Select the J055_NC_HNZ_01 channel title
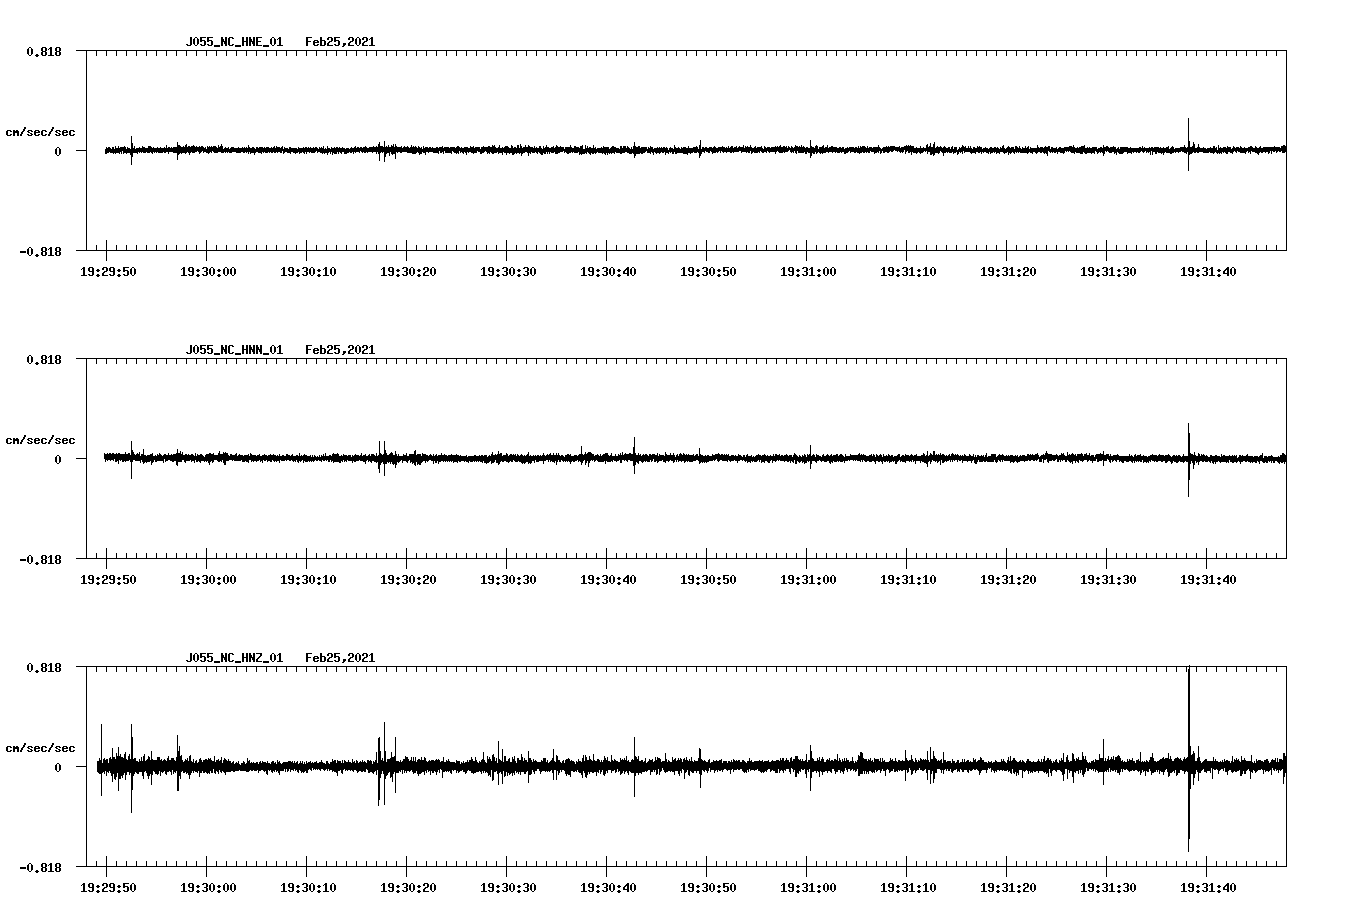 233,656
